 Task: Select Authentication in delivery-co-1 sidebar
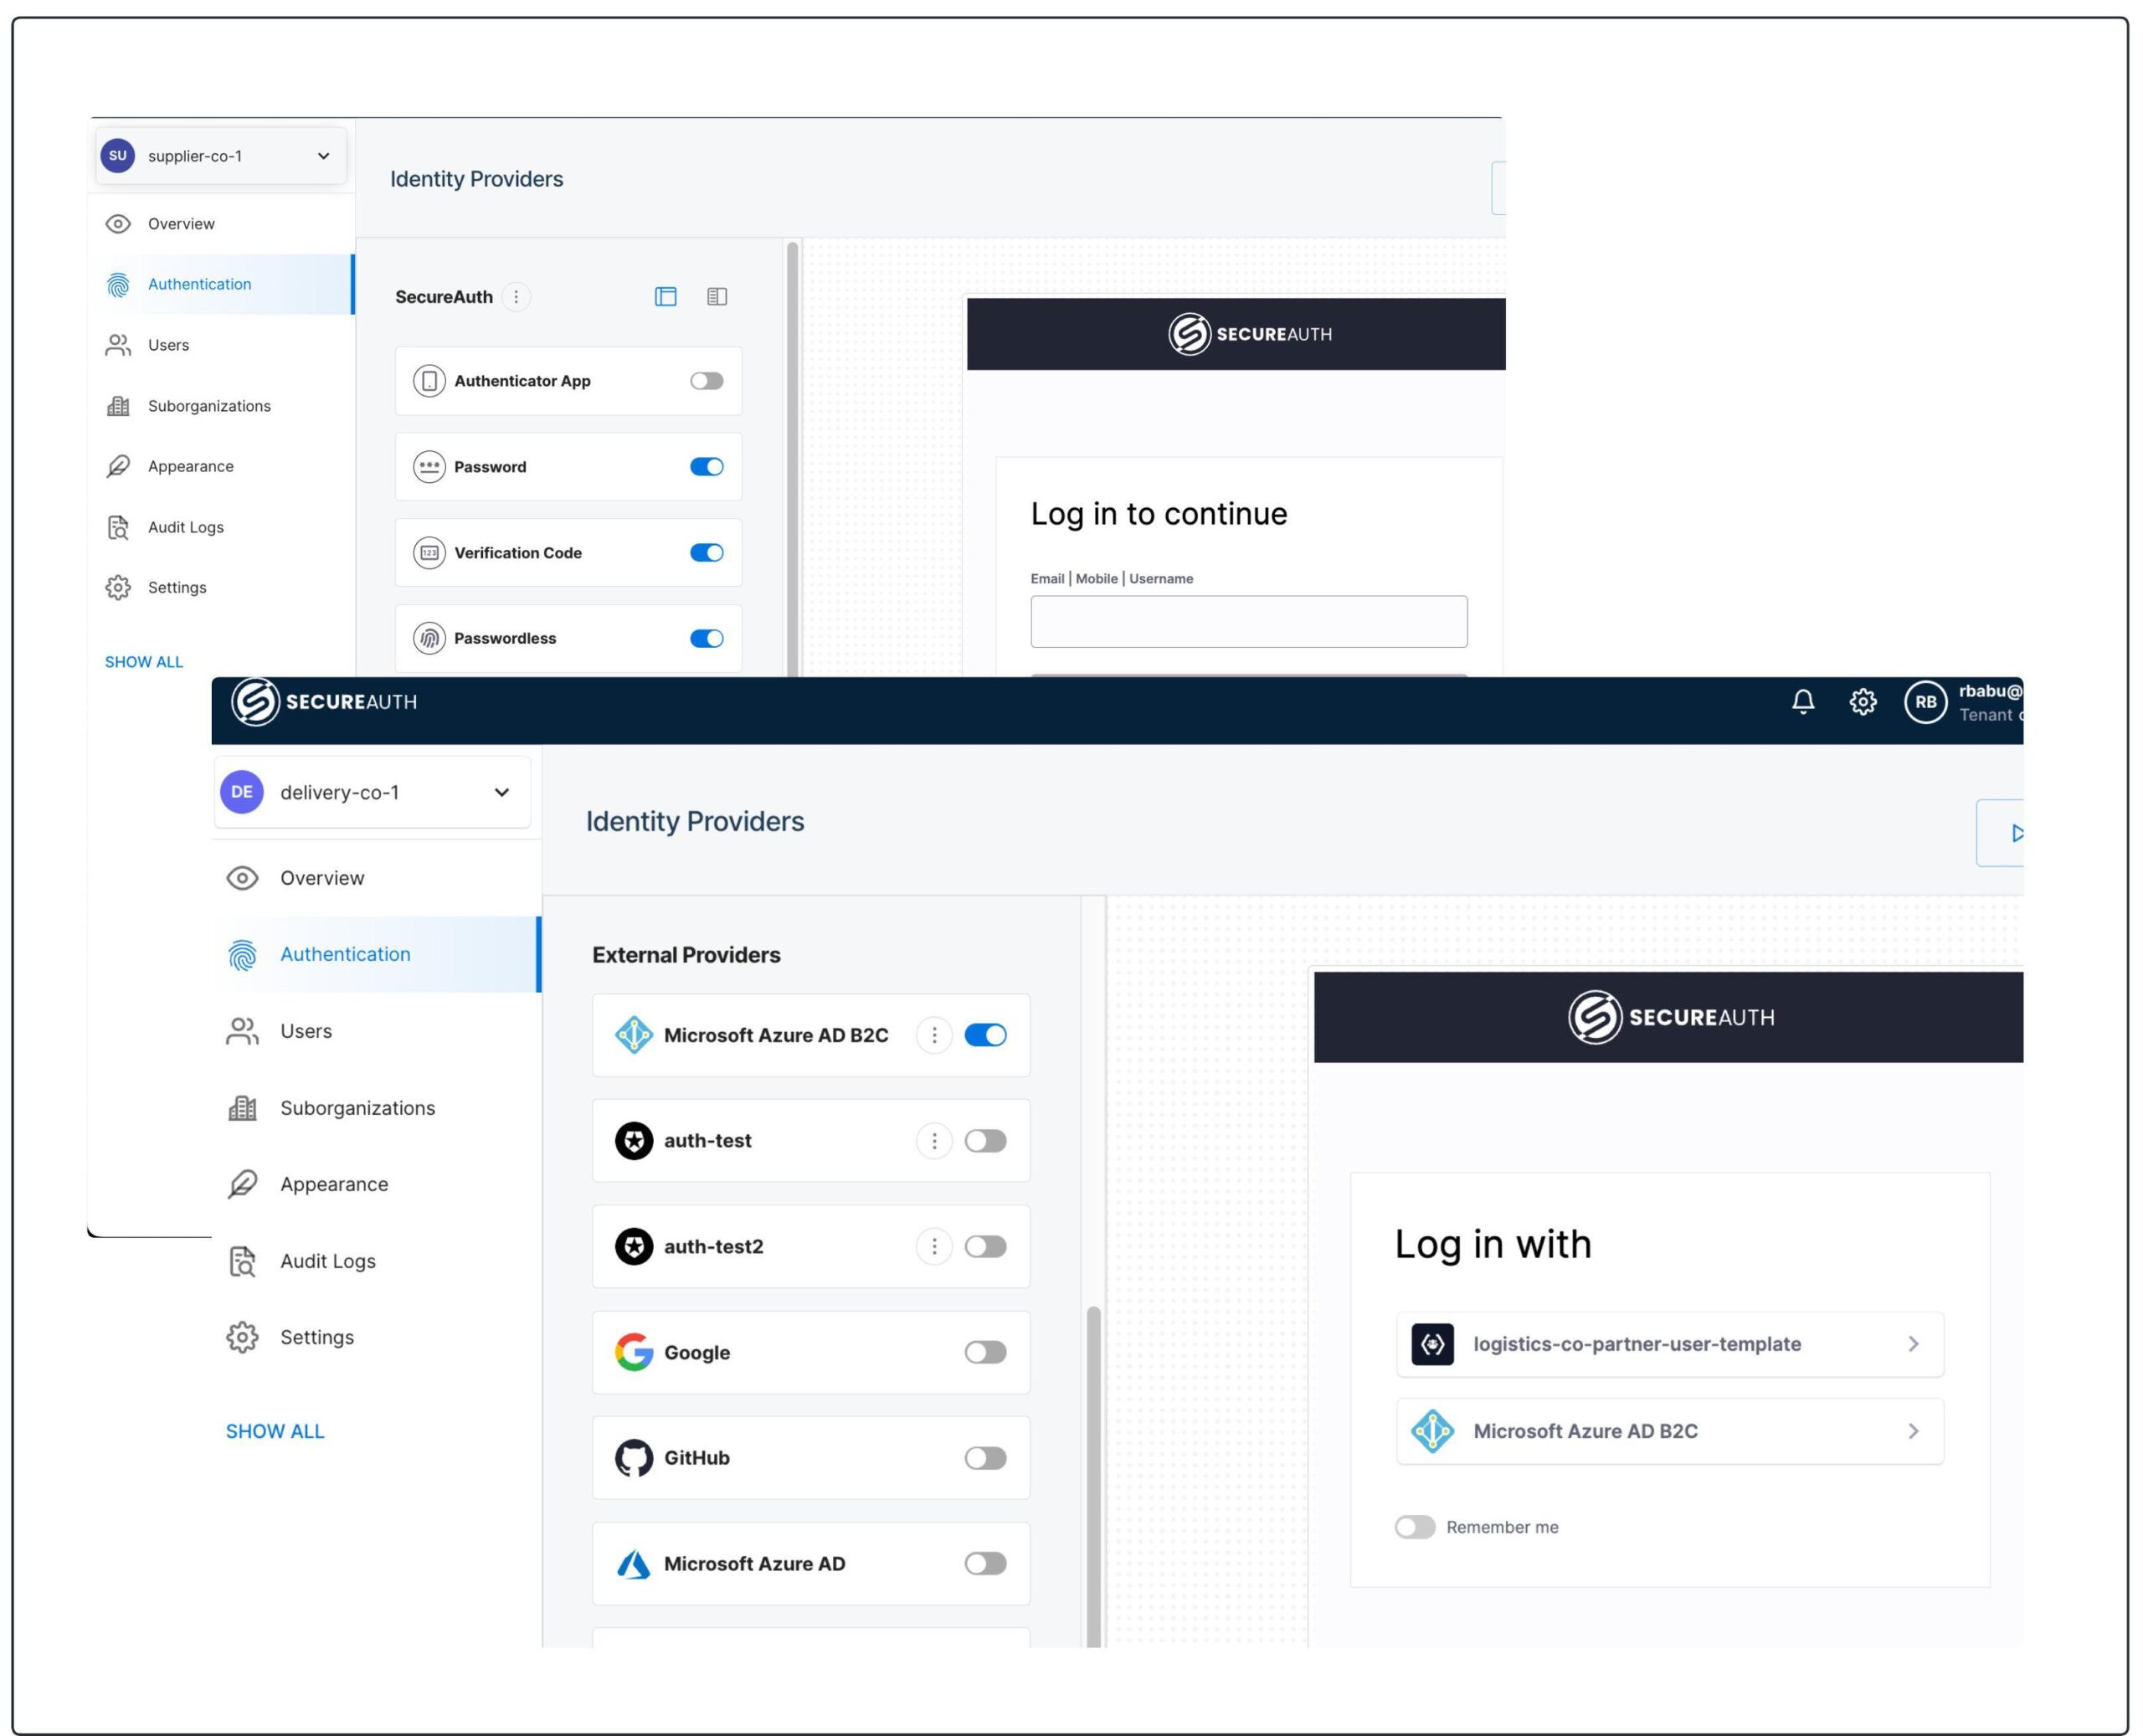(x=376, y=955)
